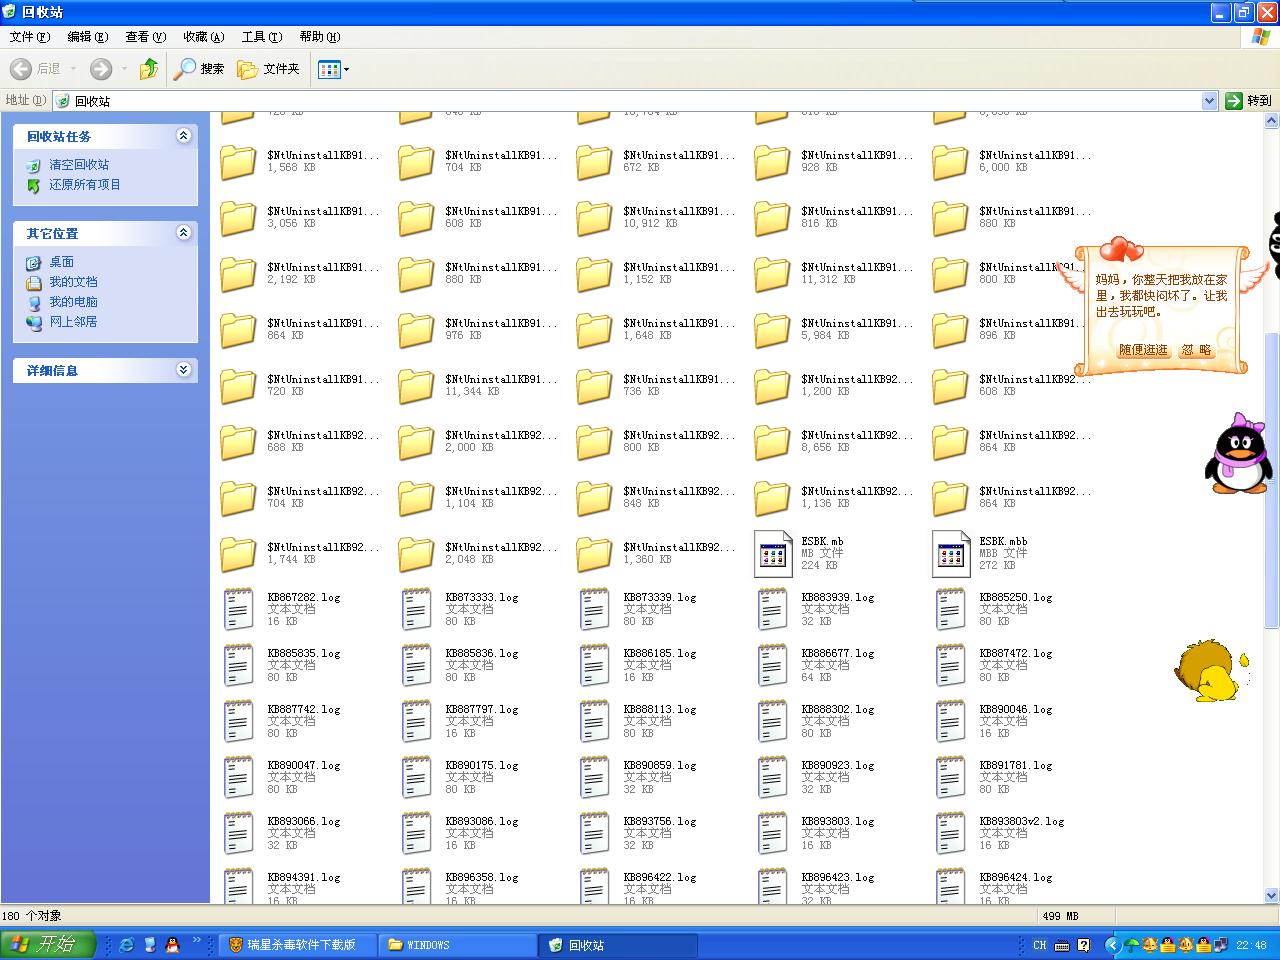The image size is (1280, 960).
Task: Select the ESBK.mbb file icon
Action: (951, 554)
